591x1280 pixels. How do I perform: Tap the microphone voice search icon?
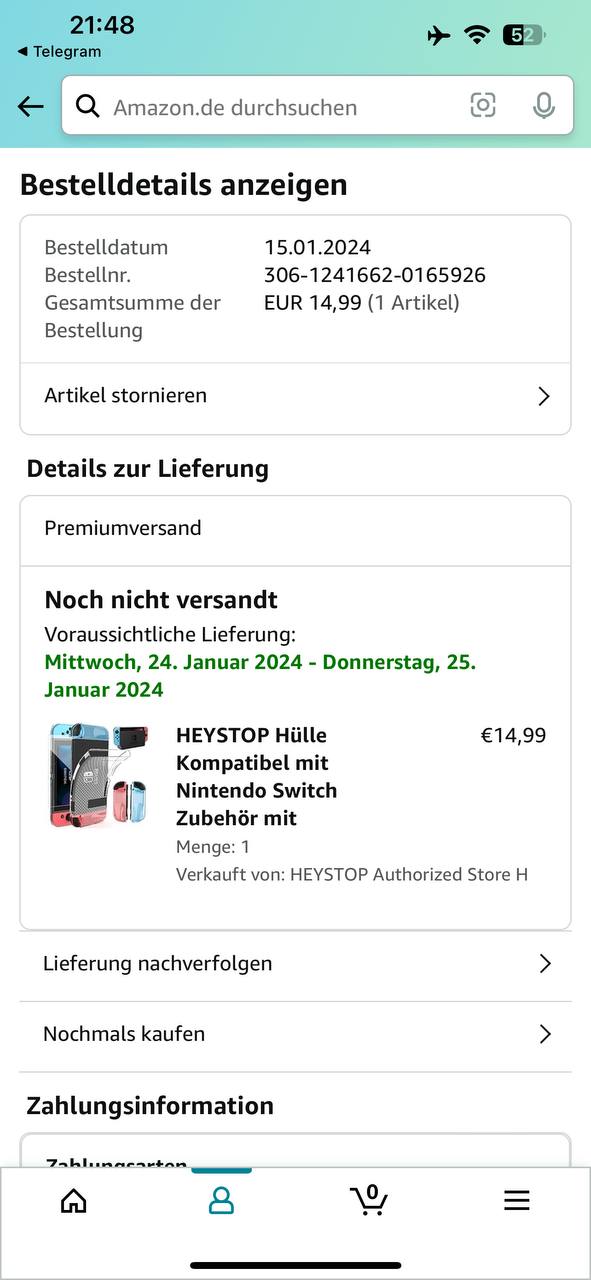[x=544, y=106]
